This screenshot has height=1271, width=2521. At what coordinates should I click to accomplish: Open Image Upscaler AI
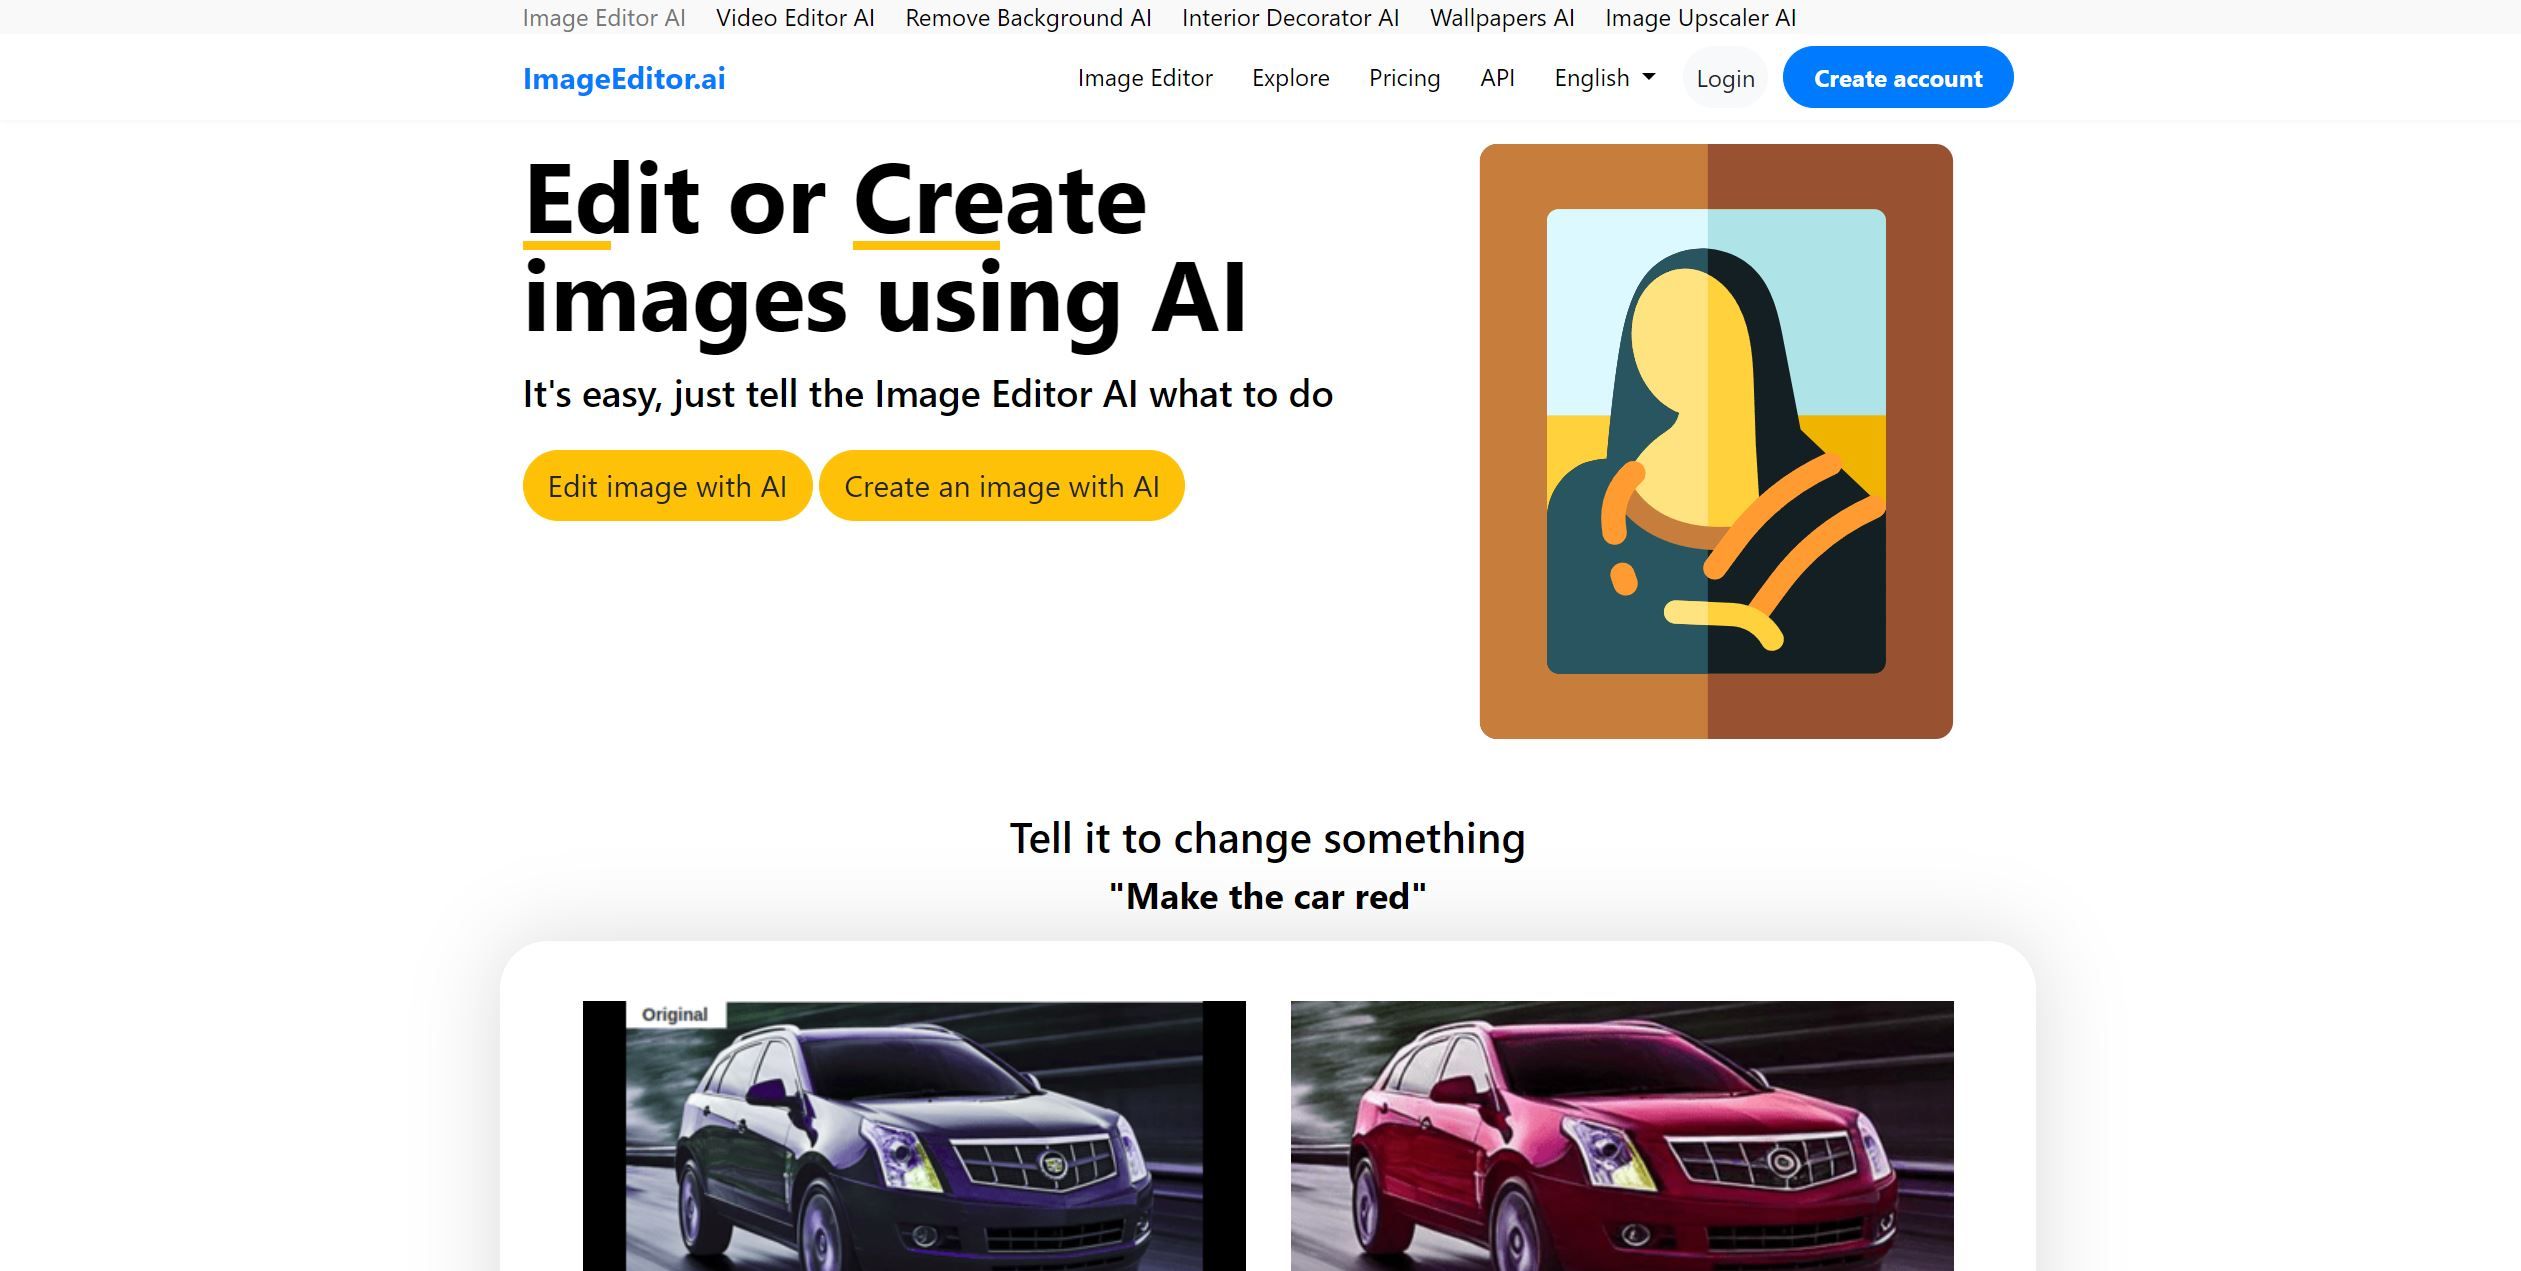(x=1700, y=18)
